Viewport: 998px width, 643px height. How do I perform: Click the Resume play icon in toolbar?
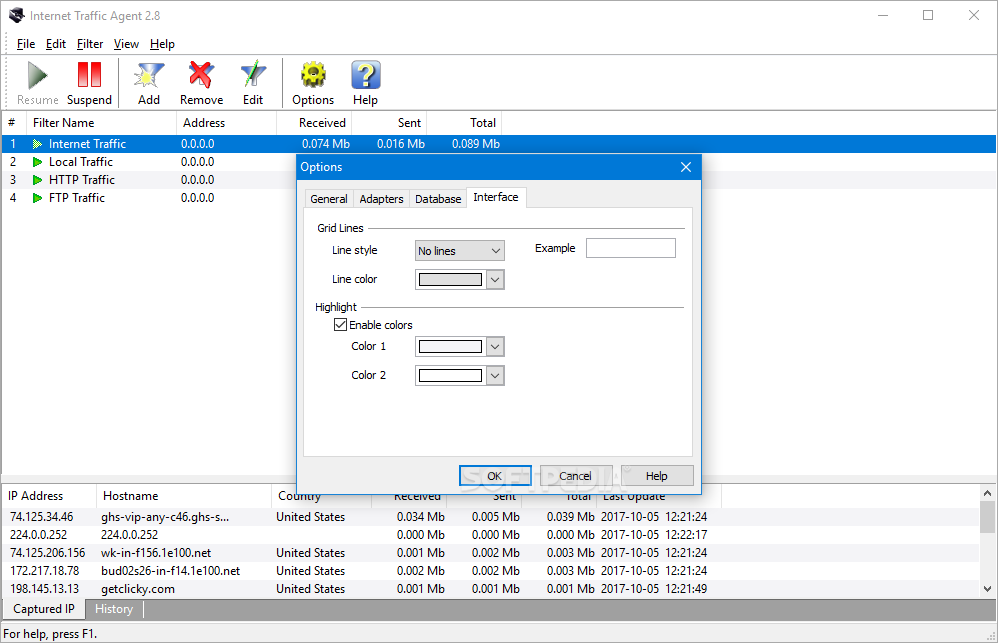(38, 75)
